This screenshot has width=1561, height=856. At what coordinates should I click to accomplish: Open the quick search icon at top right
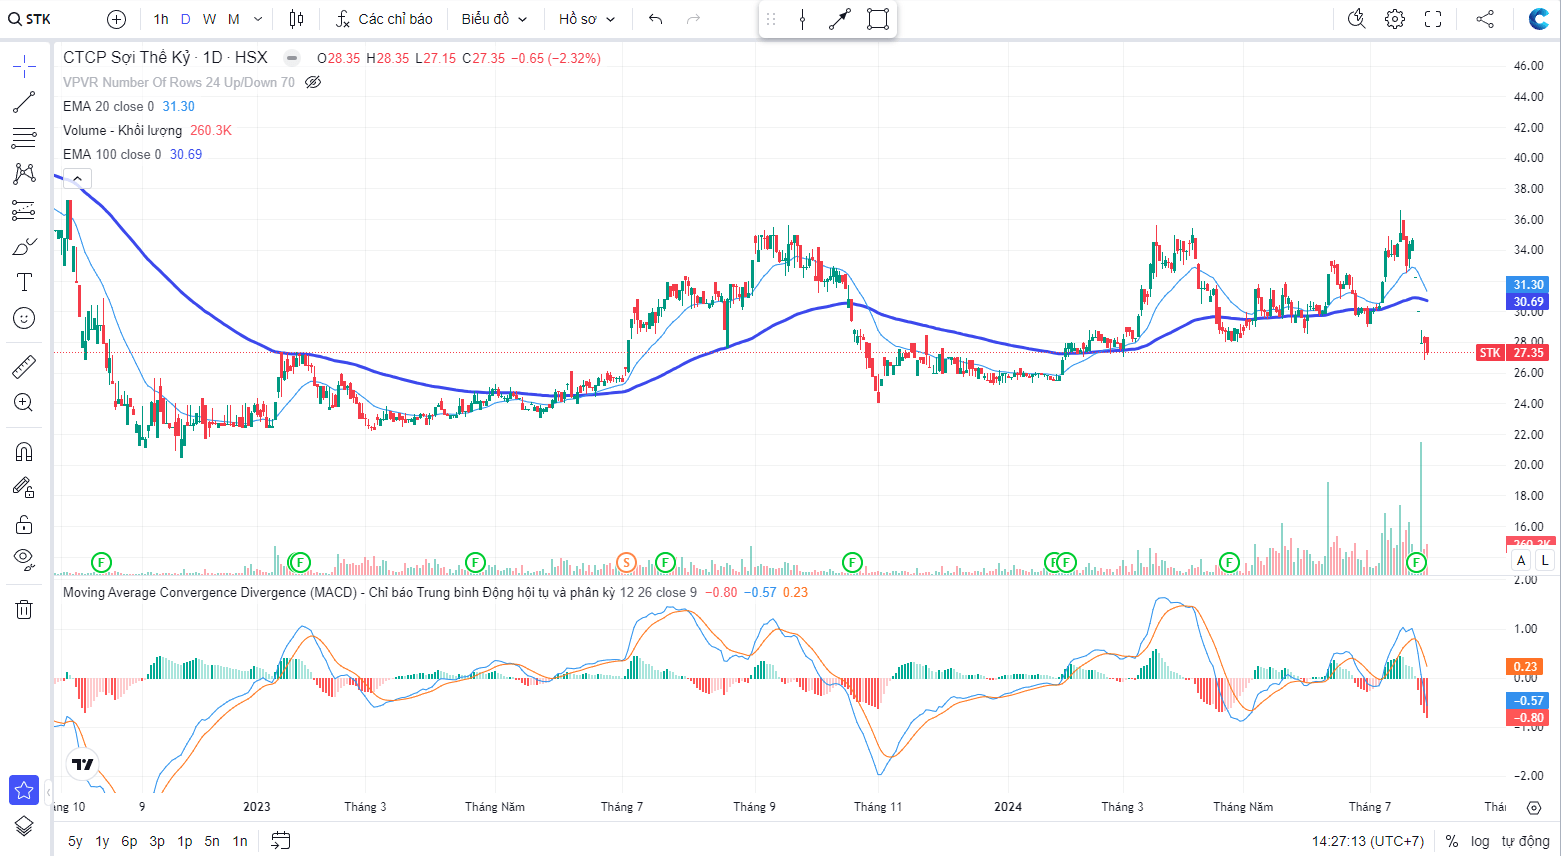[x=1356, y=19]
